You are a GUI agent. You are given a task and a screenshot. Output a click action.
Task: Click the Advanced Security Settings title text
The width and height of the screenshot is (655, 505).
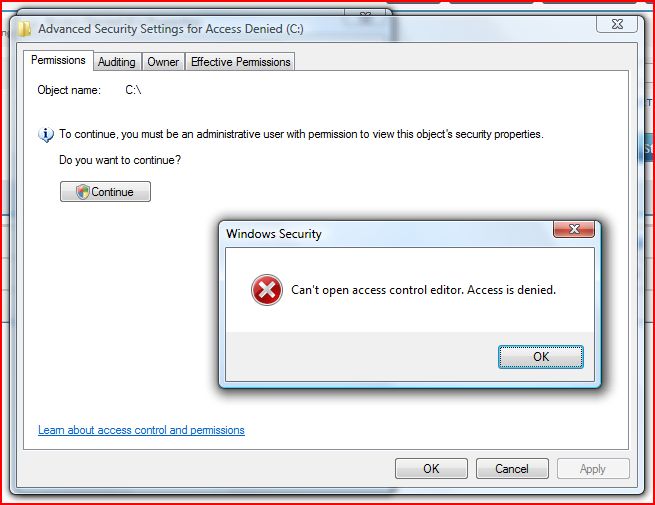tap(171, 29)
